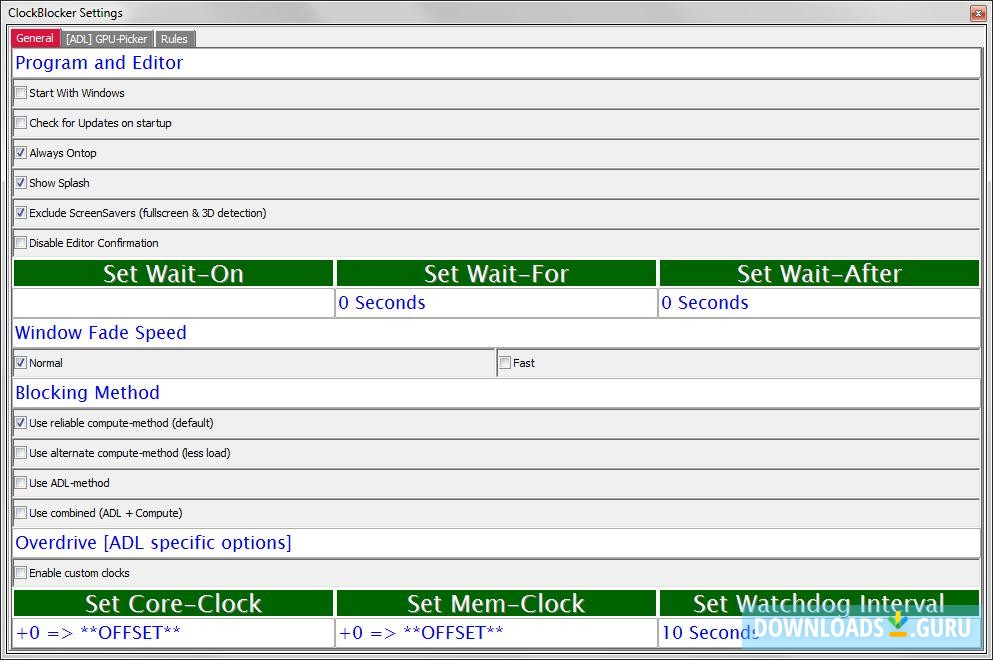Click the Set Watchdog Interval button

coord(819,603)
